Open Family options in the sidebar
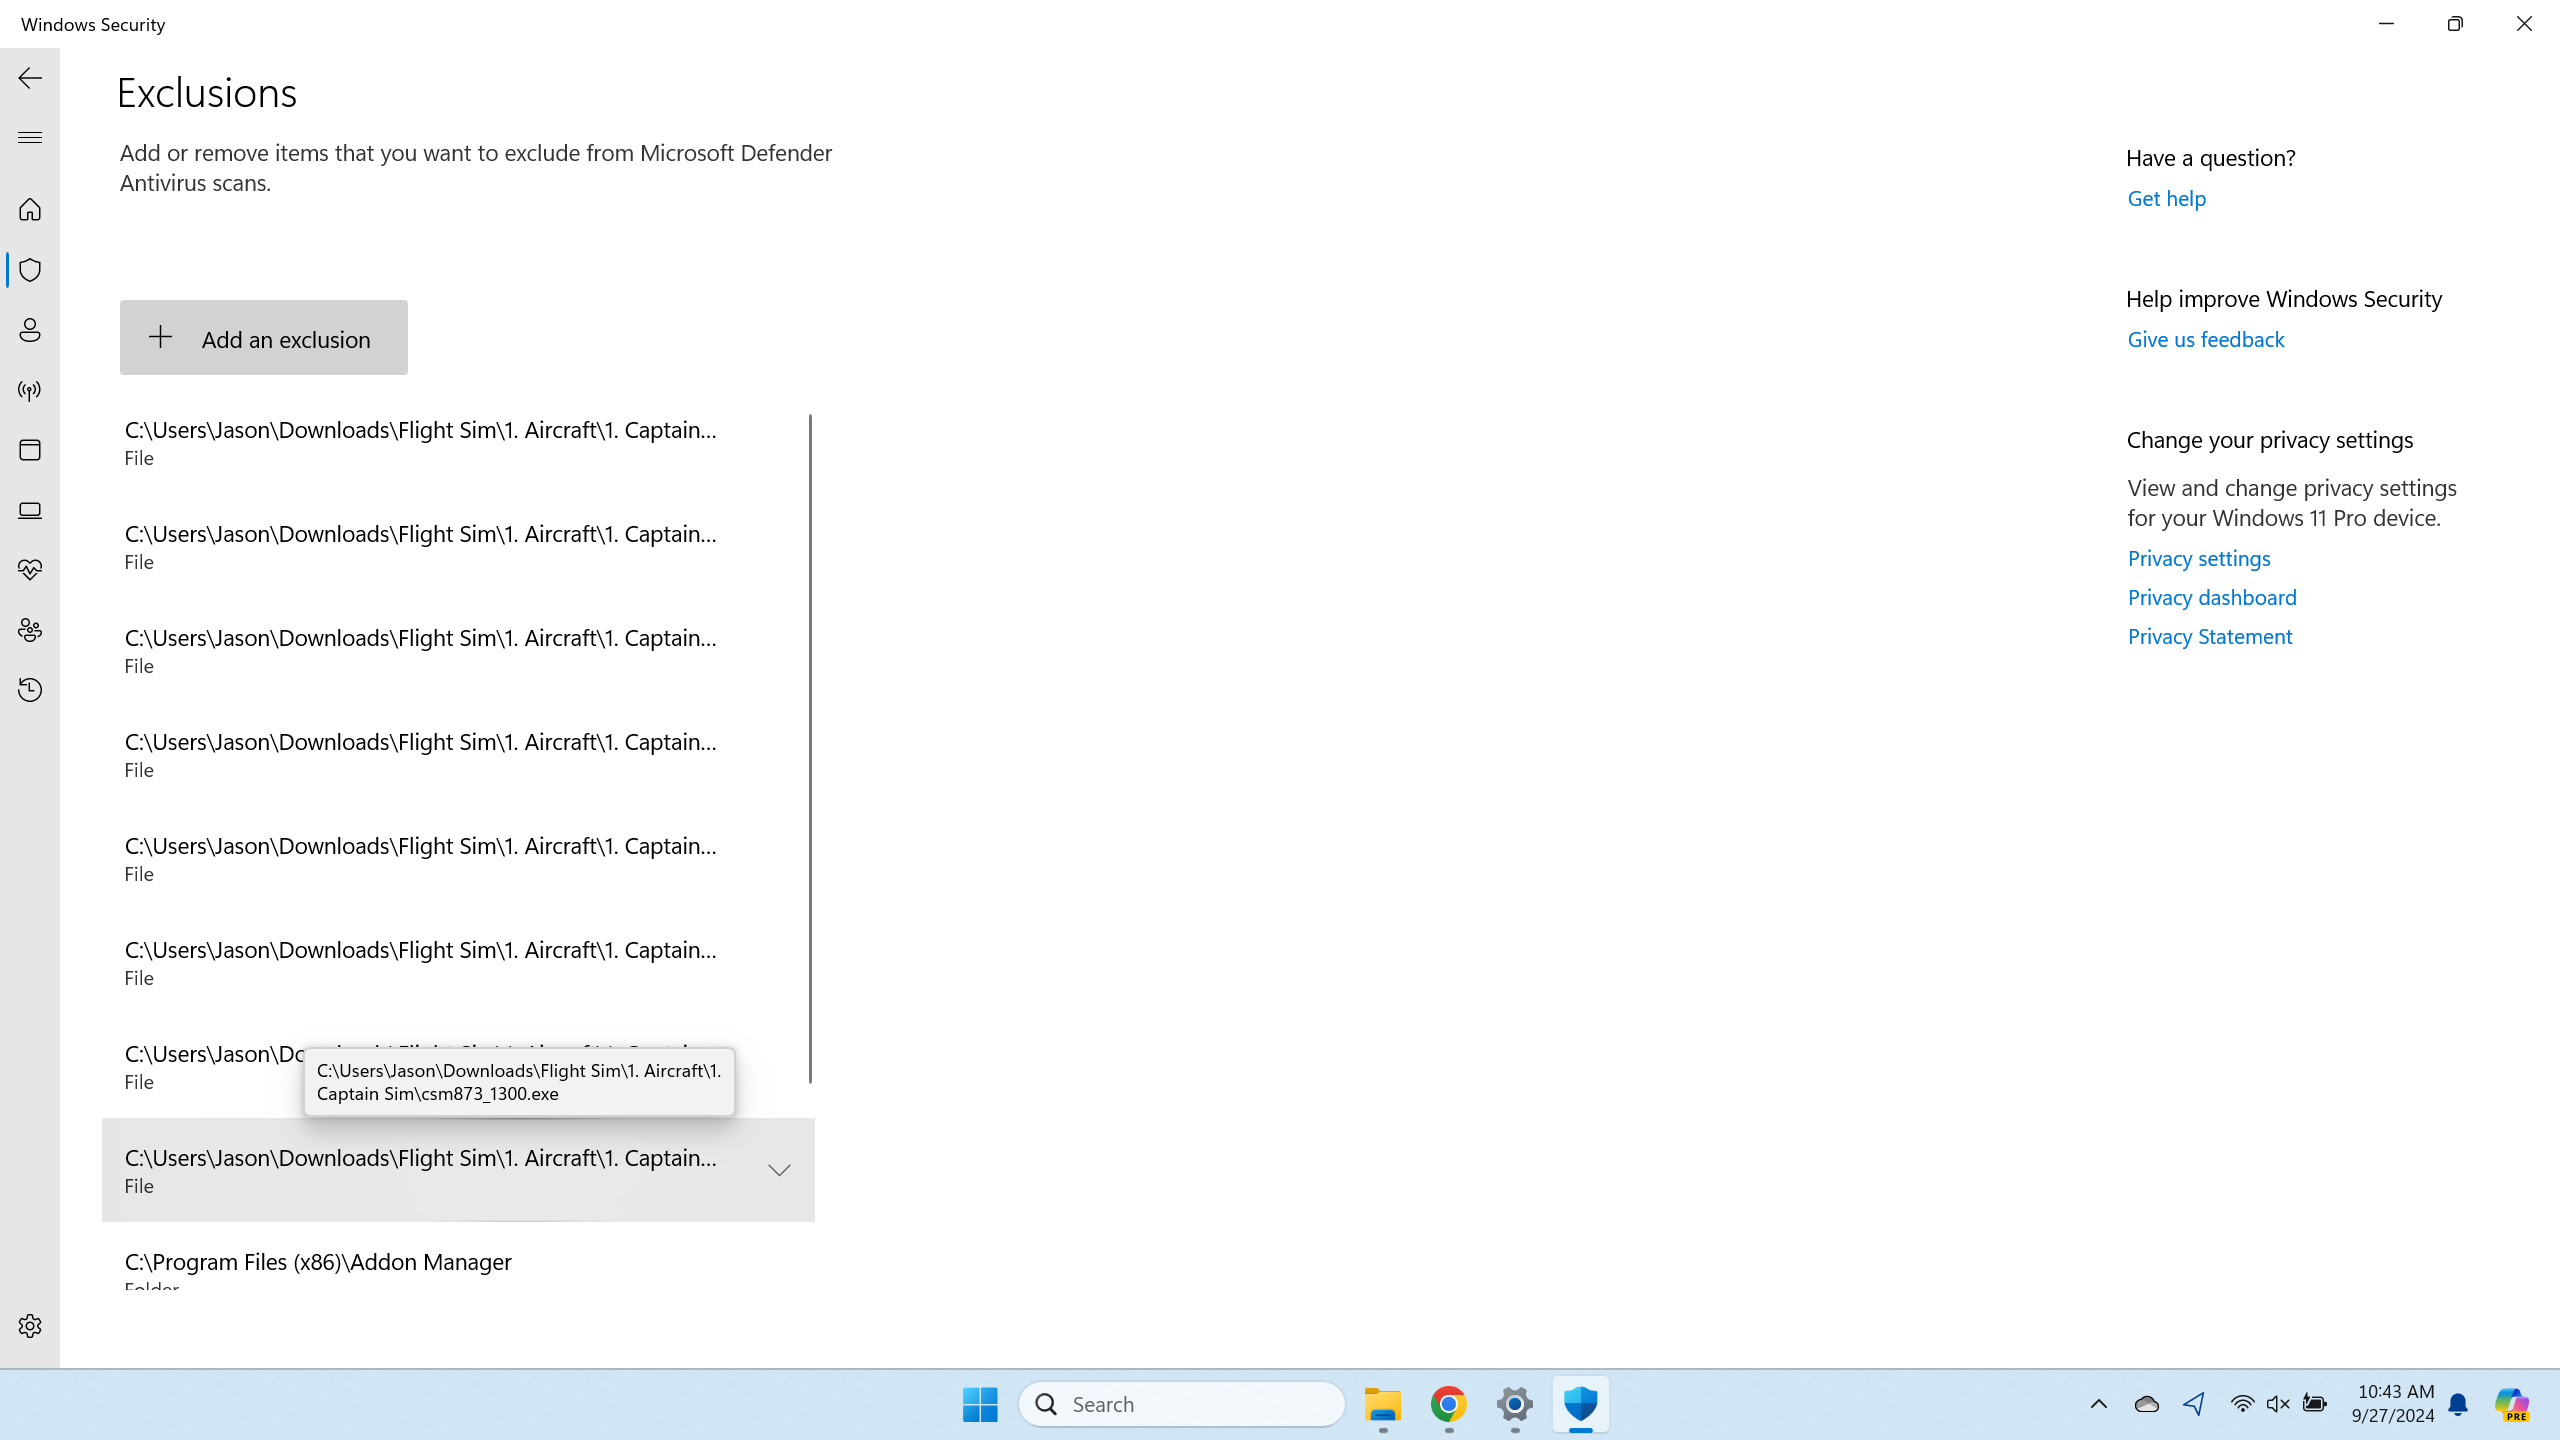The width and height of the screenshot is (2560, 1440). (x=30, y=630)
